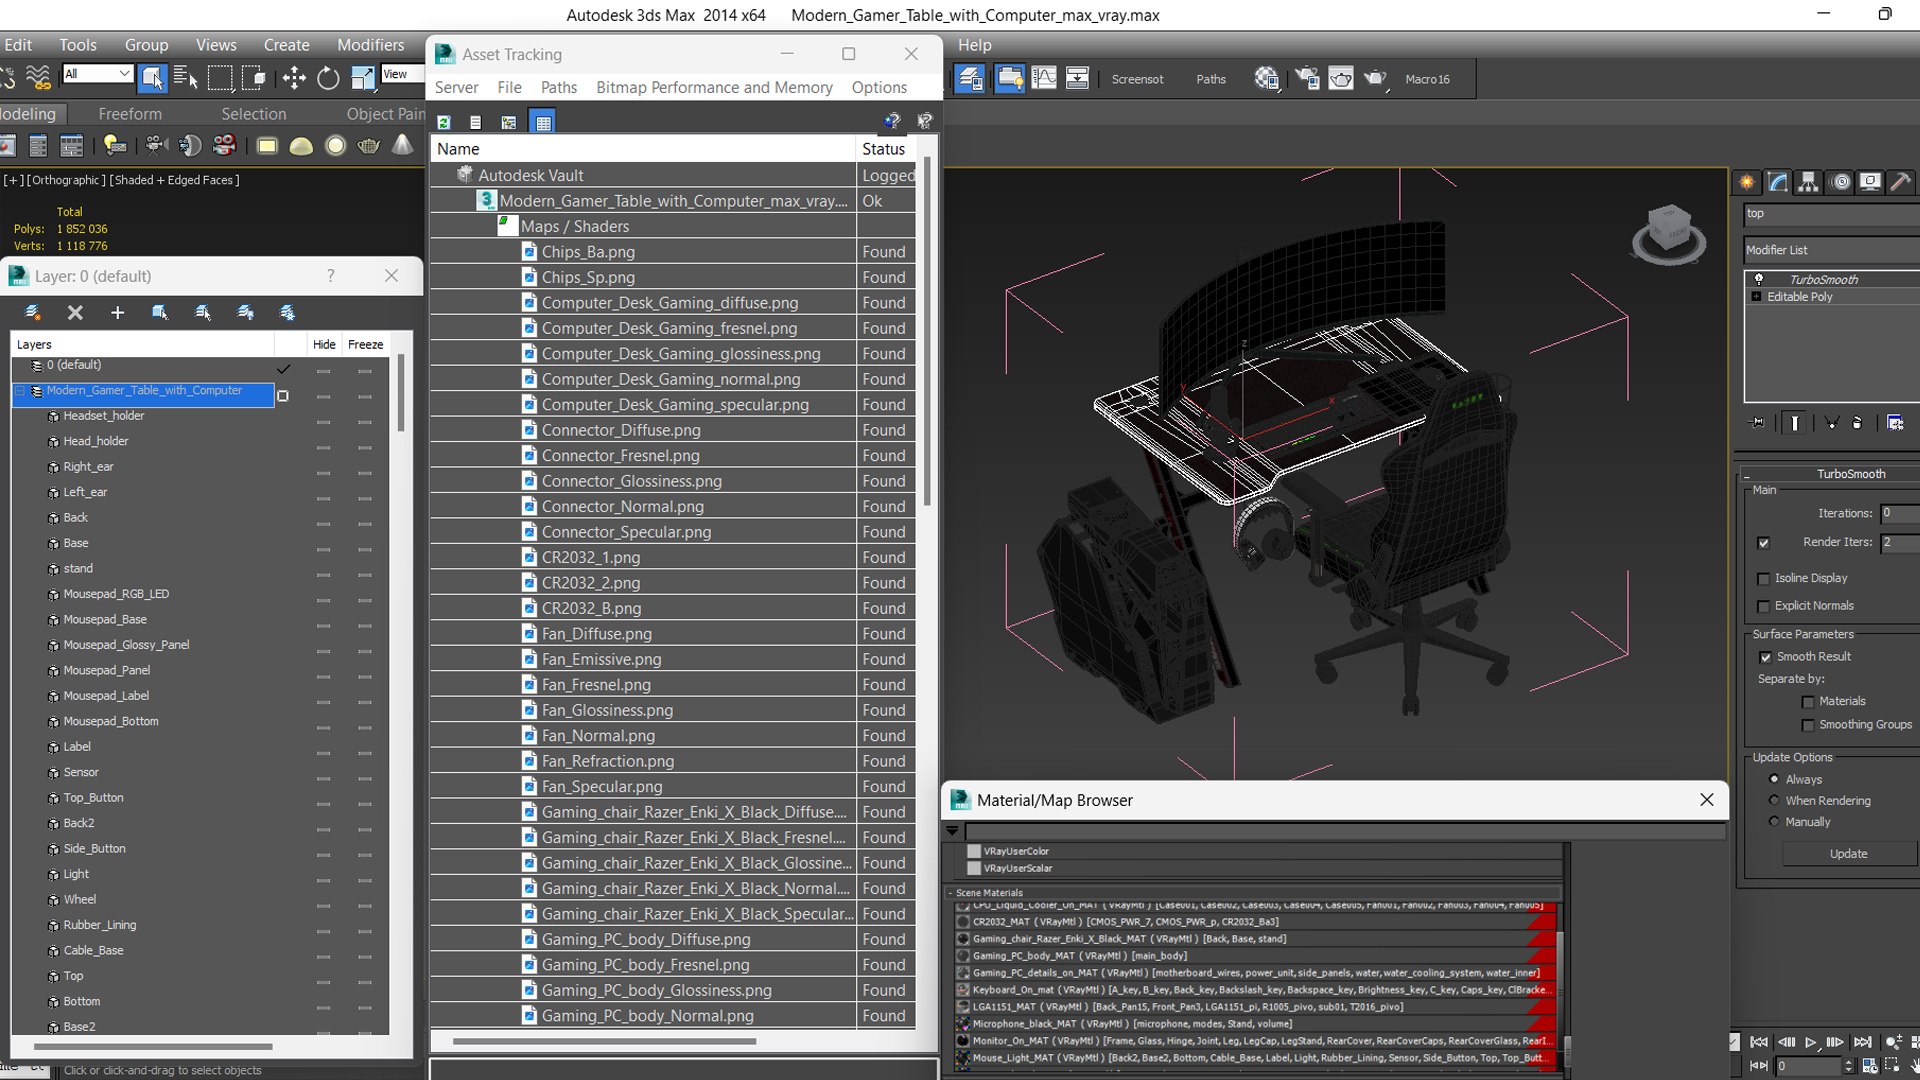This screenshot has height=1080, width=1920.
Task: Open the Modifiers menu
Action: pos(371,45)
